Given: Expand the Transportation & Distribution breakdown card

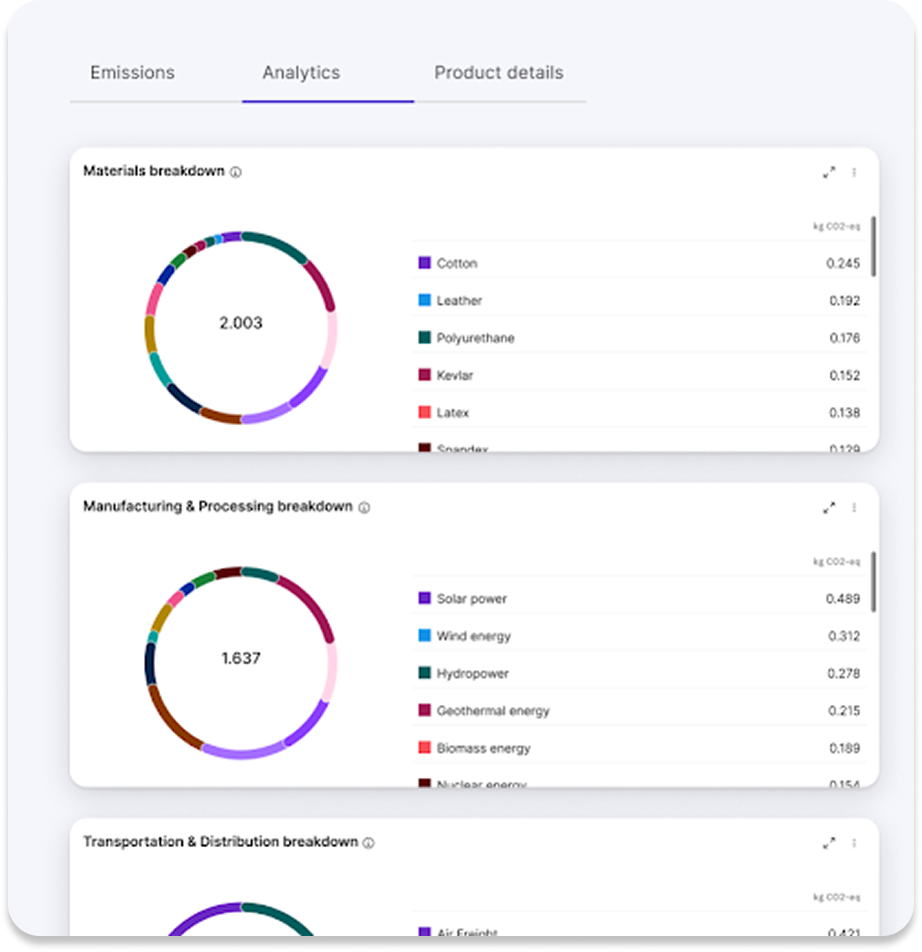Looking at the screenshot, I should point(828,843).
